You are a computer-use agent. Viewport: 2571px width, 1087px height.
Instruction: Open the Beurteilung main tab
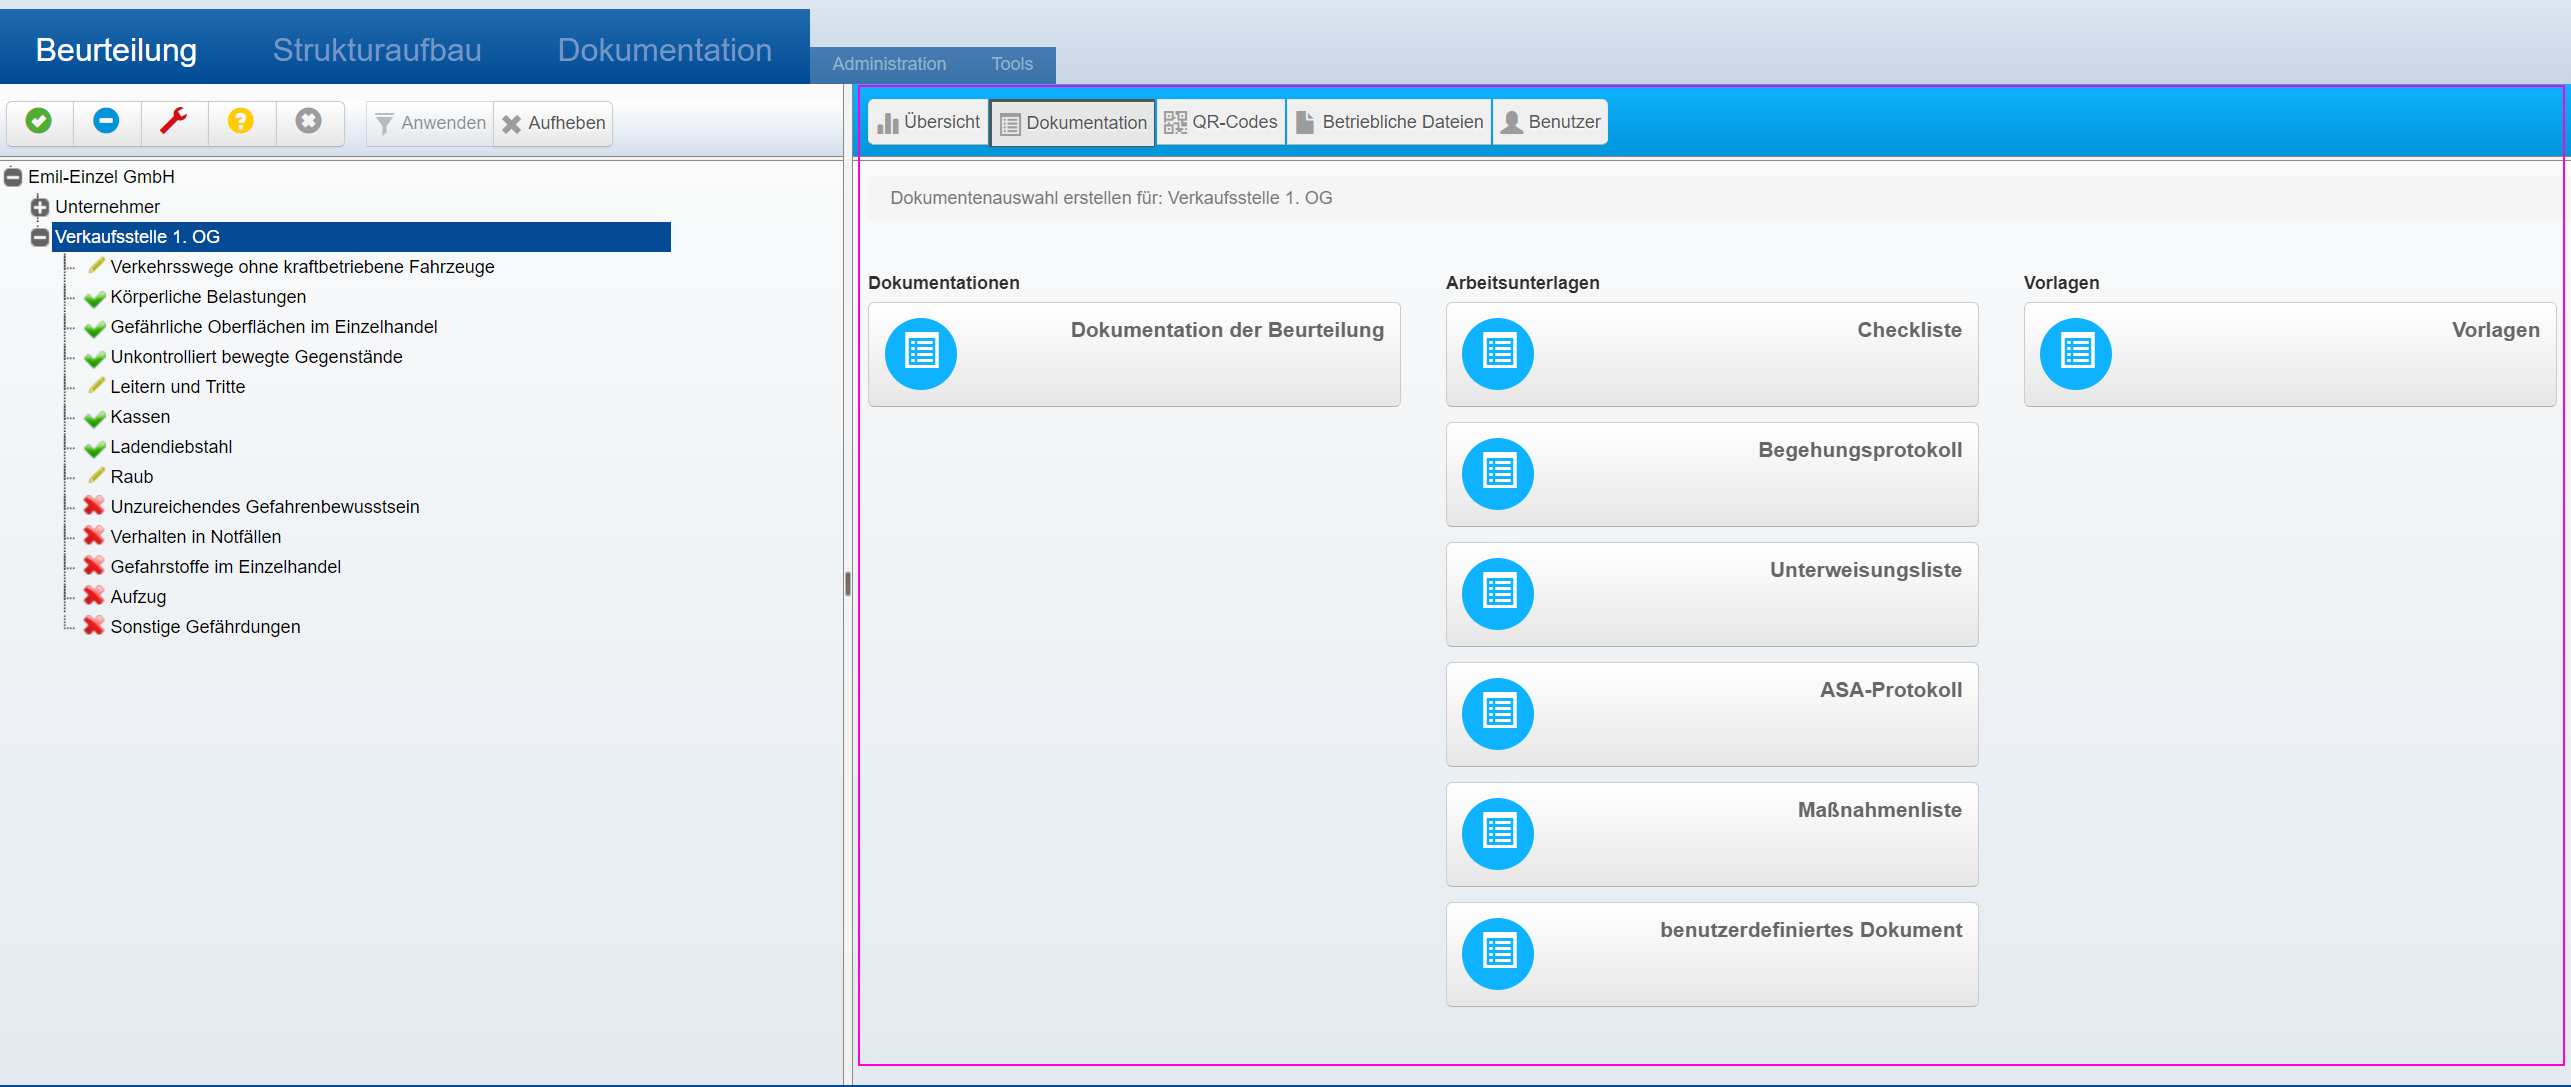click(x=116, y=50)
